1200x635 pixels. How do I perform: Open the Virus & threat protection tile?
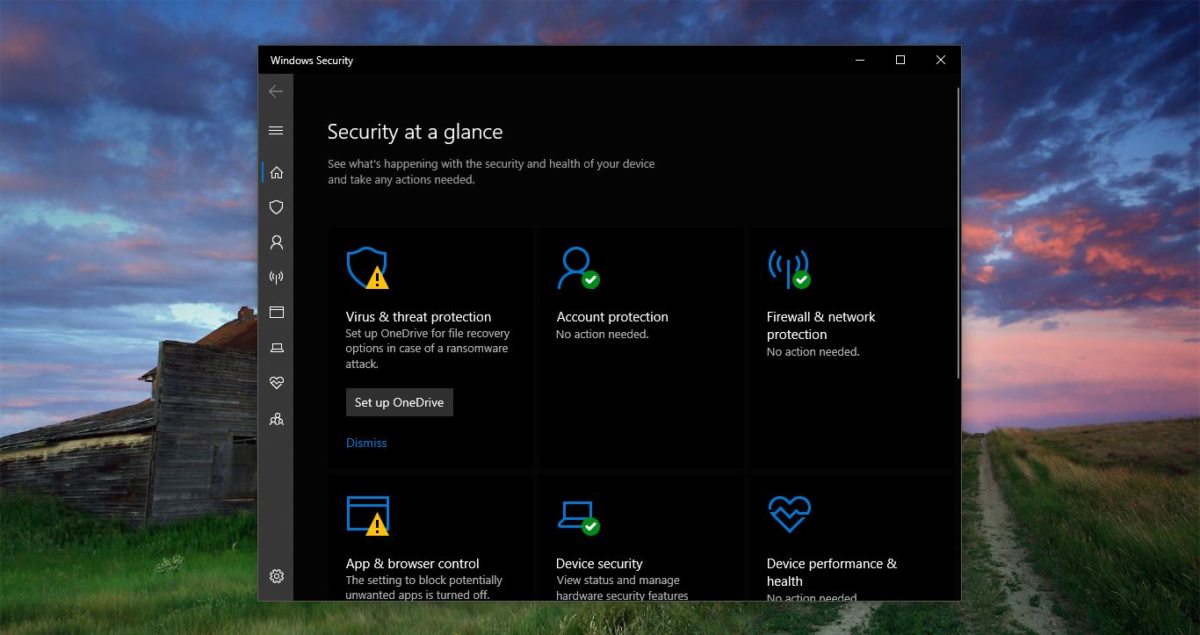[x=431, y=348]
